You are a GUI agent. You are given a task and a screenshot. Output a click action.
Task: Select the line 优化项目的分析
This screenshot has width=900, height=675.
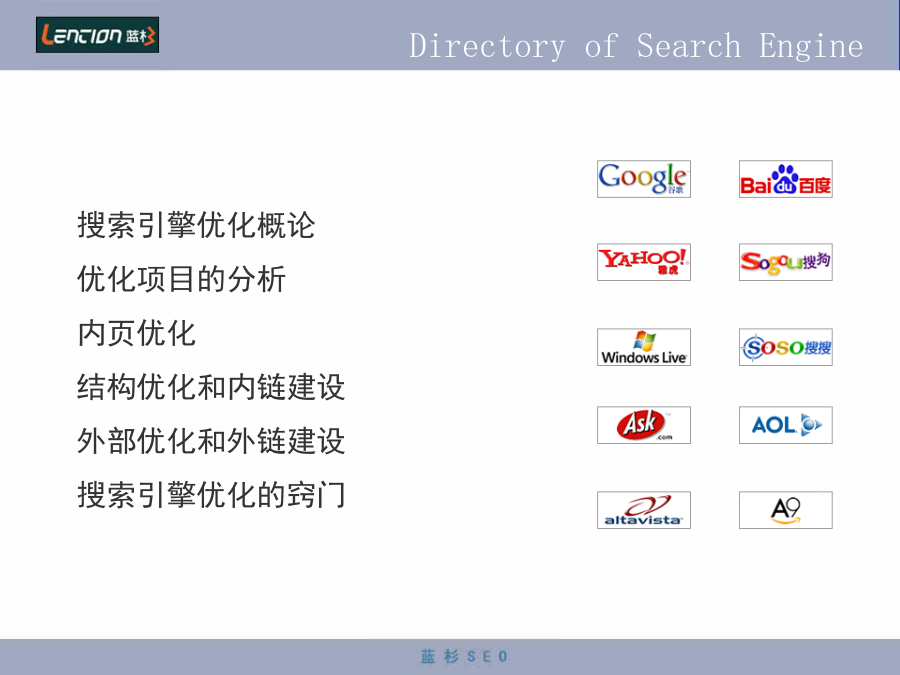181,280
